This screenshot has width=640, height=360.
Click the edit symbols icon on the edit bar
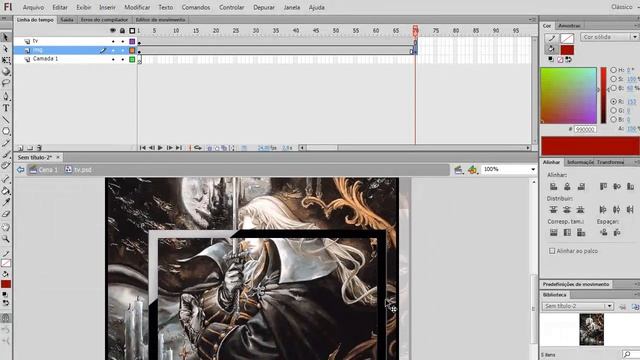473,169
